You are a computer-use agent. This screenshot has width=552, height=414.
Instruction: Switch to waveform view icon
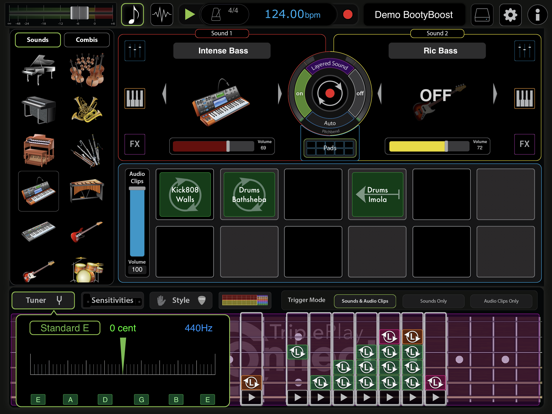162,15
